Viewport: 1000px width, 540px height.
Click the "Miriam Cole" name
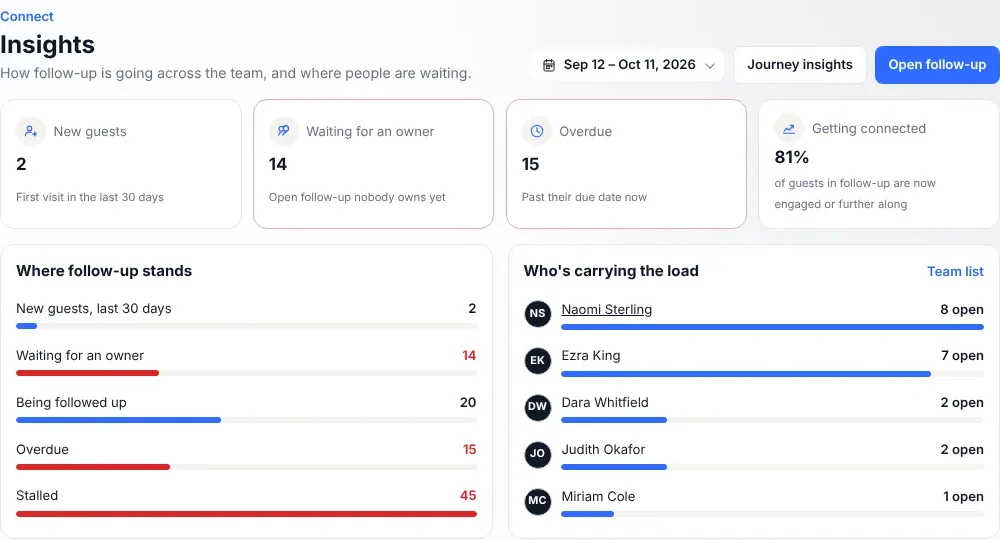pos(598,497)
